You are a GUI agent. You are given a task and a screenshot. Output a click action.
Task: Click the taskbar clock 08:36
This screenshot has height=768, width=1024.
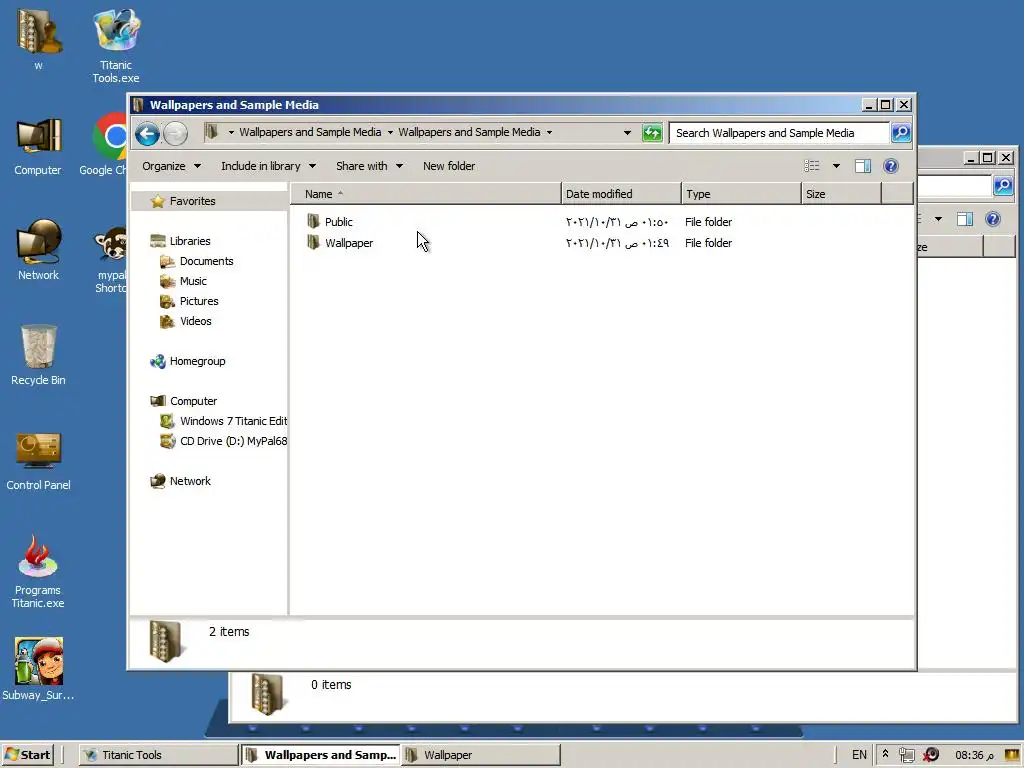click(974, 756)
